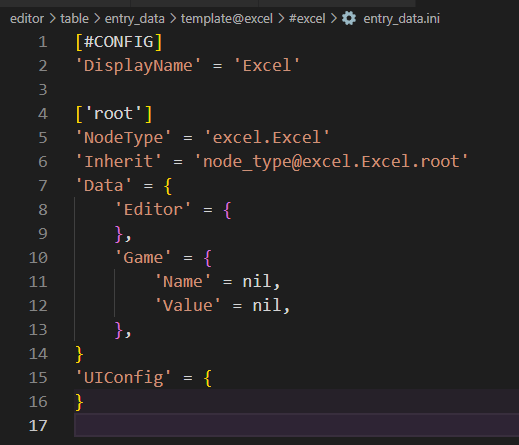Click the 'UIConfig' key text
Viewport: 519px width, 445px height.
pos(124,378)
